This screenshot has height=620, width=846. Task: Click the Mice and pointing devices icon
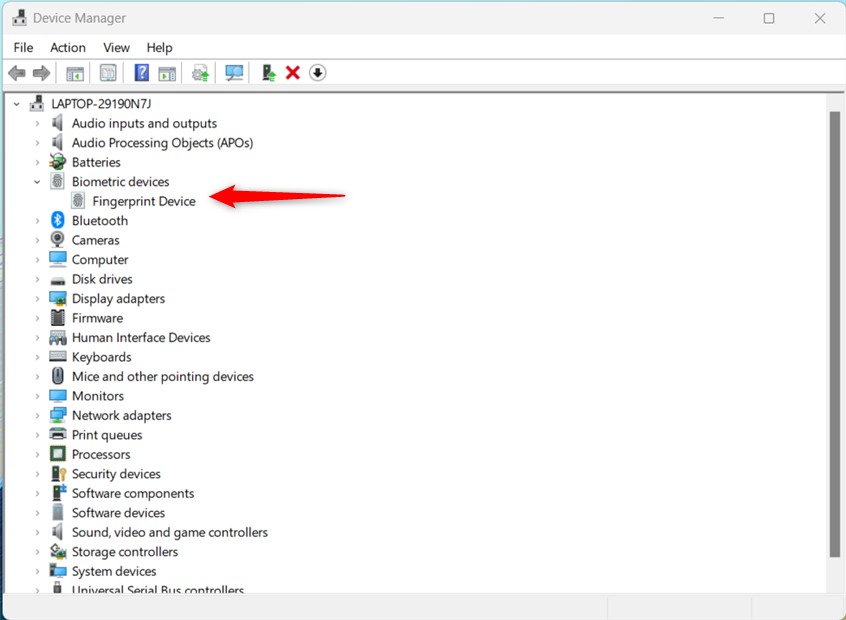(58, 376)
